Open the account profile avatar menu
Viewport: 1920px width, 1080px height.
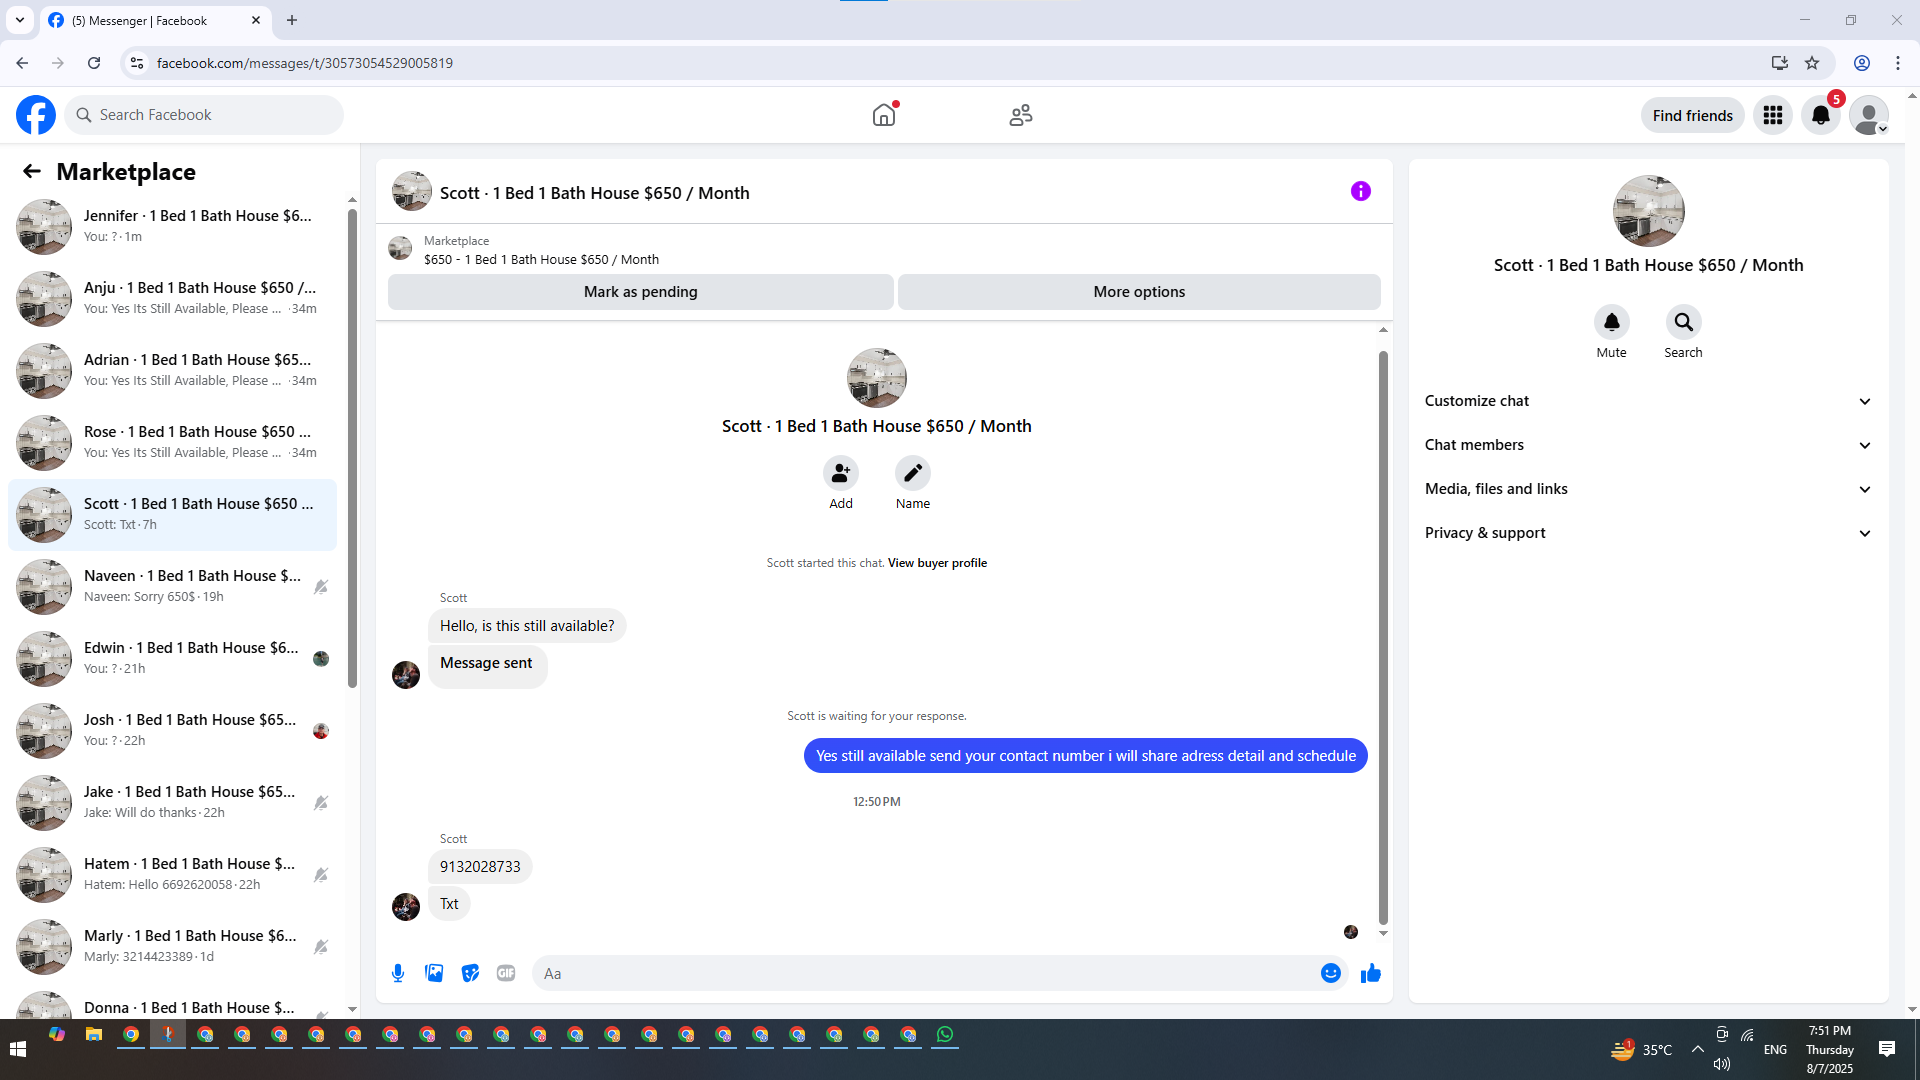pos(1869,115)
